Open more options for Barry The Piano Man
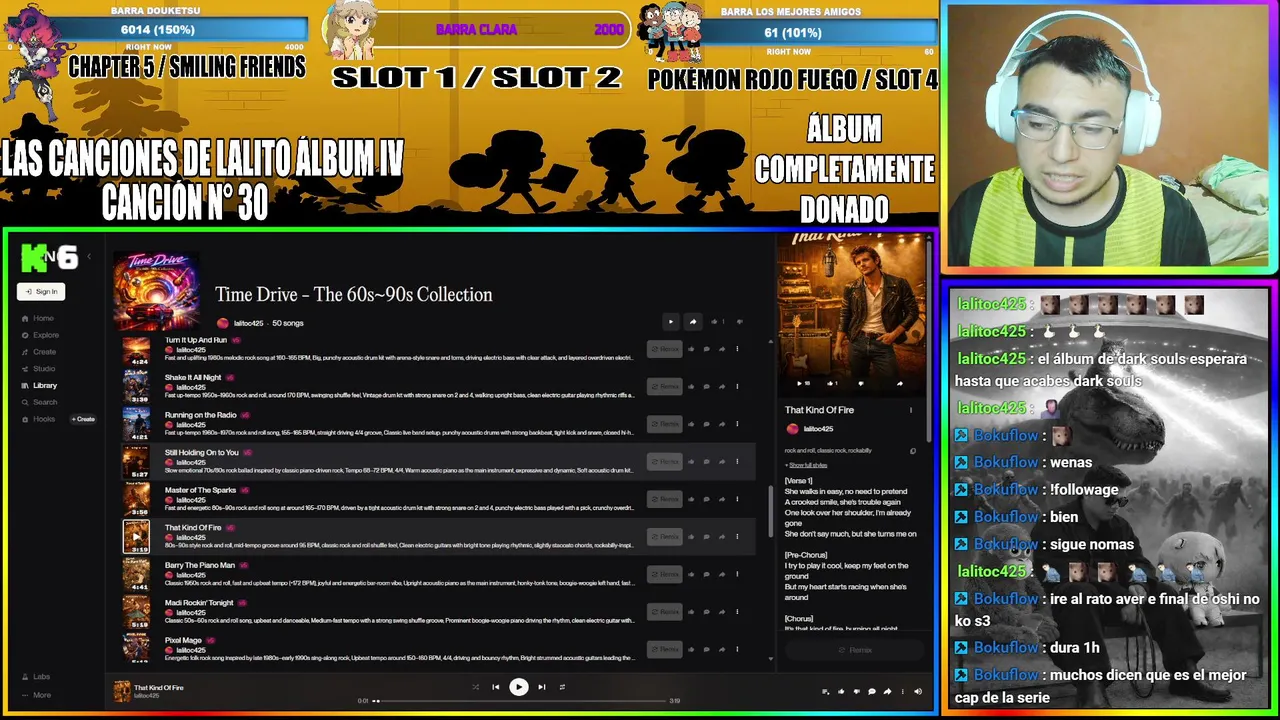The width and height of the screenshot is (1280, 720). click(737, 574)
